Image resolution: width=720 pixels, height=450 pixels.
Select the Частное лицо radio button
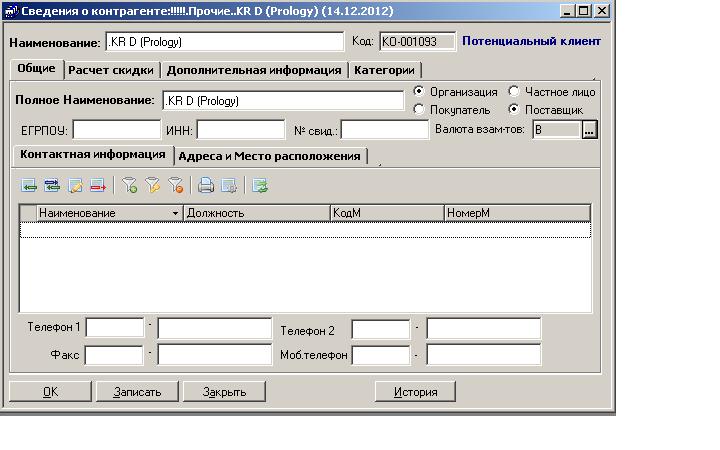click(x=514, y=92)
